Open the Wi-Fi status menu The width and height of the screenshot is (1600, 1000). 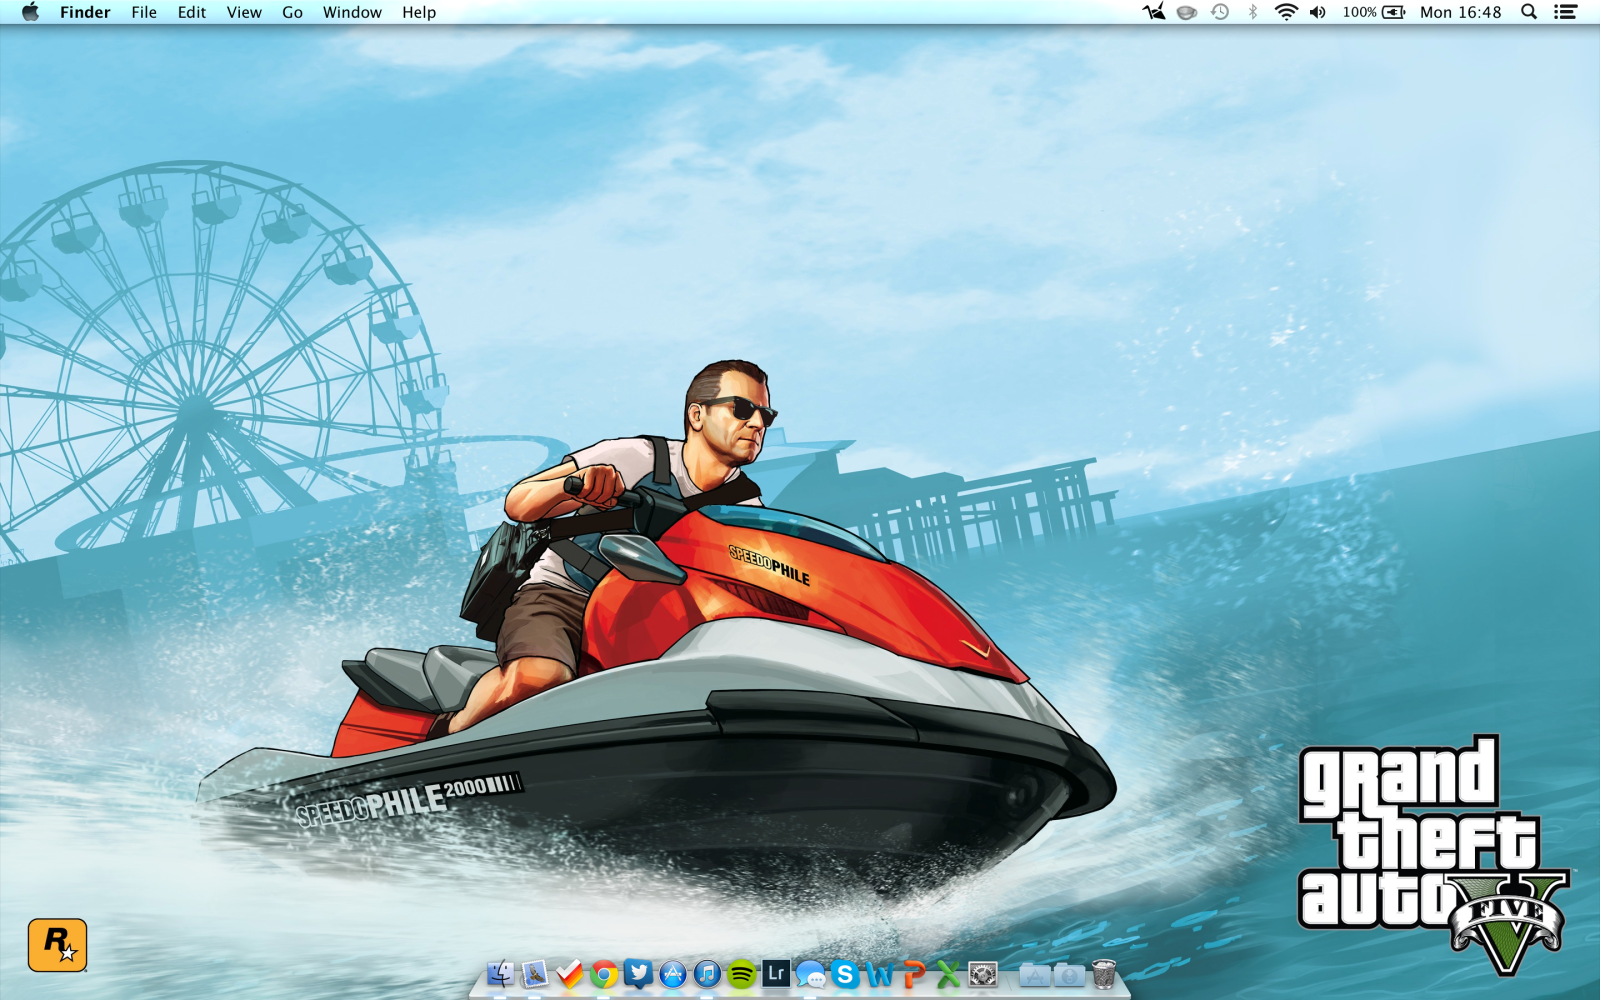click(x=1286, y=12)
